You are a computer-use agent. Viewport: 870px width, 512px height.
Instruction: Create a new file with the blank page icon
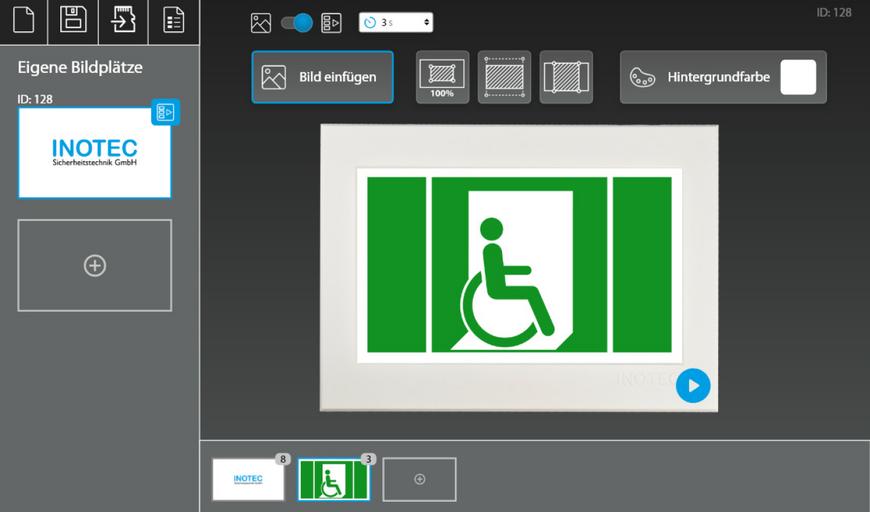point(24,20)
